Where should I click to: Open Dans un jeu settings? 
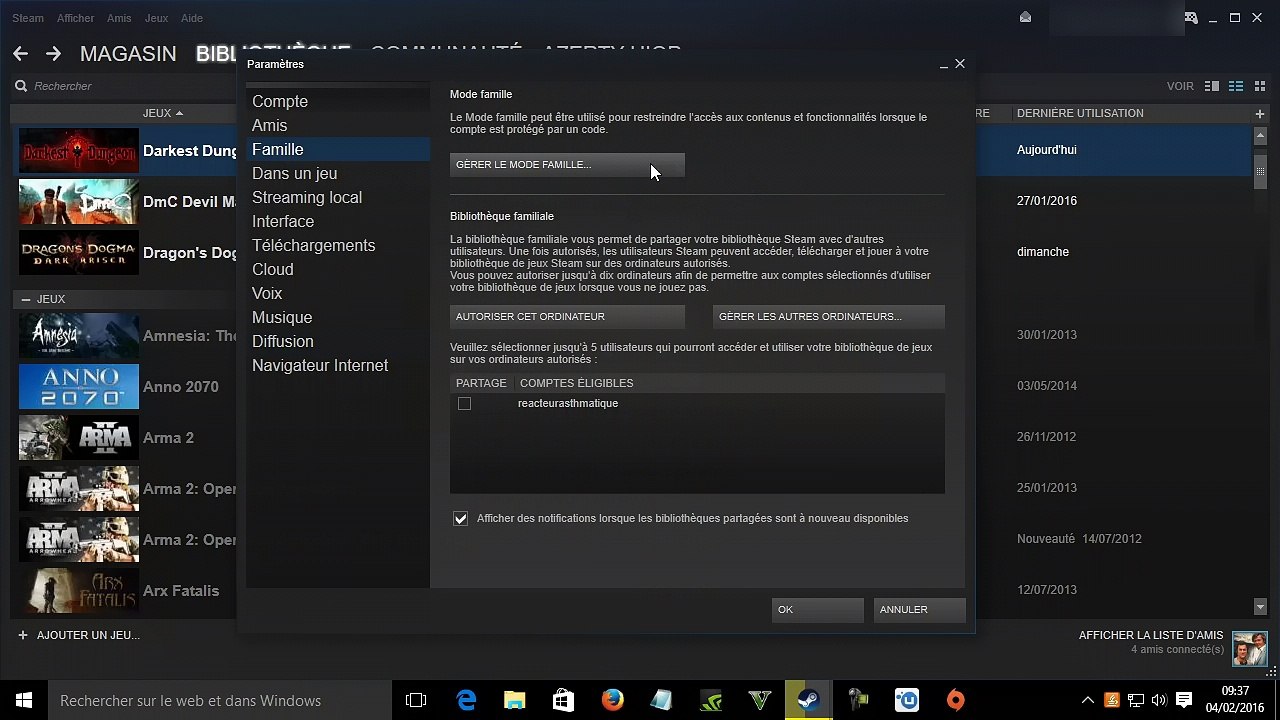(x=338, y=174)
